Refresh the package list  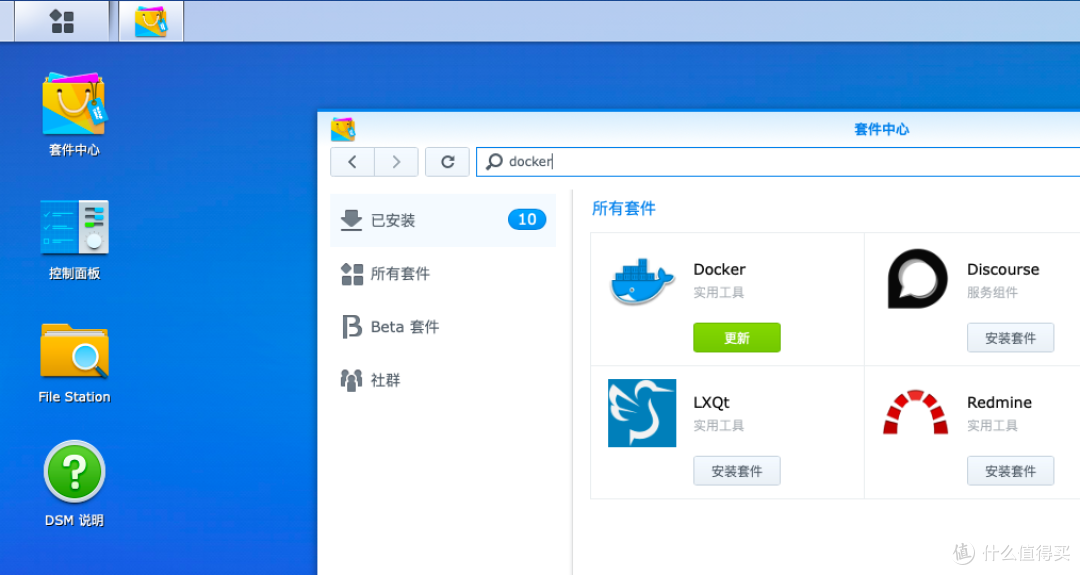[x=448, y=162]
